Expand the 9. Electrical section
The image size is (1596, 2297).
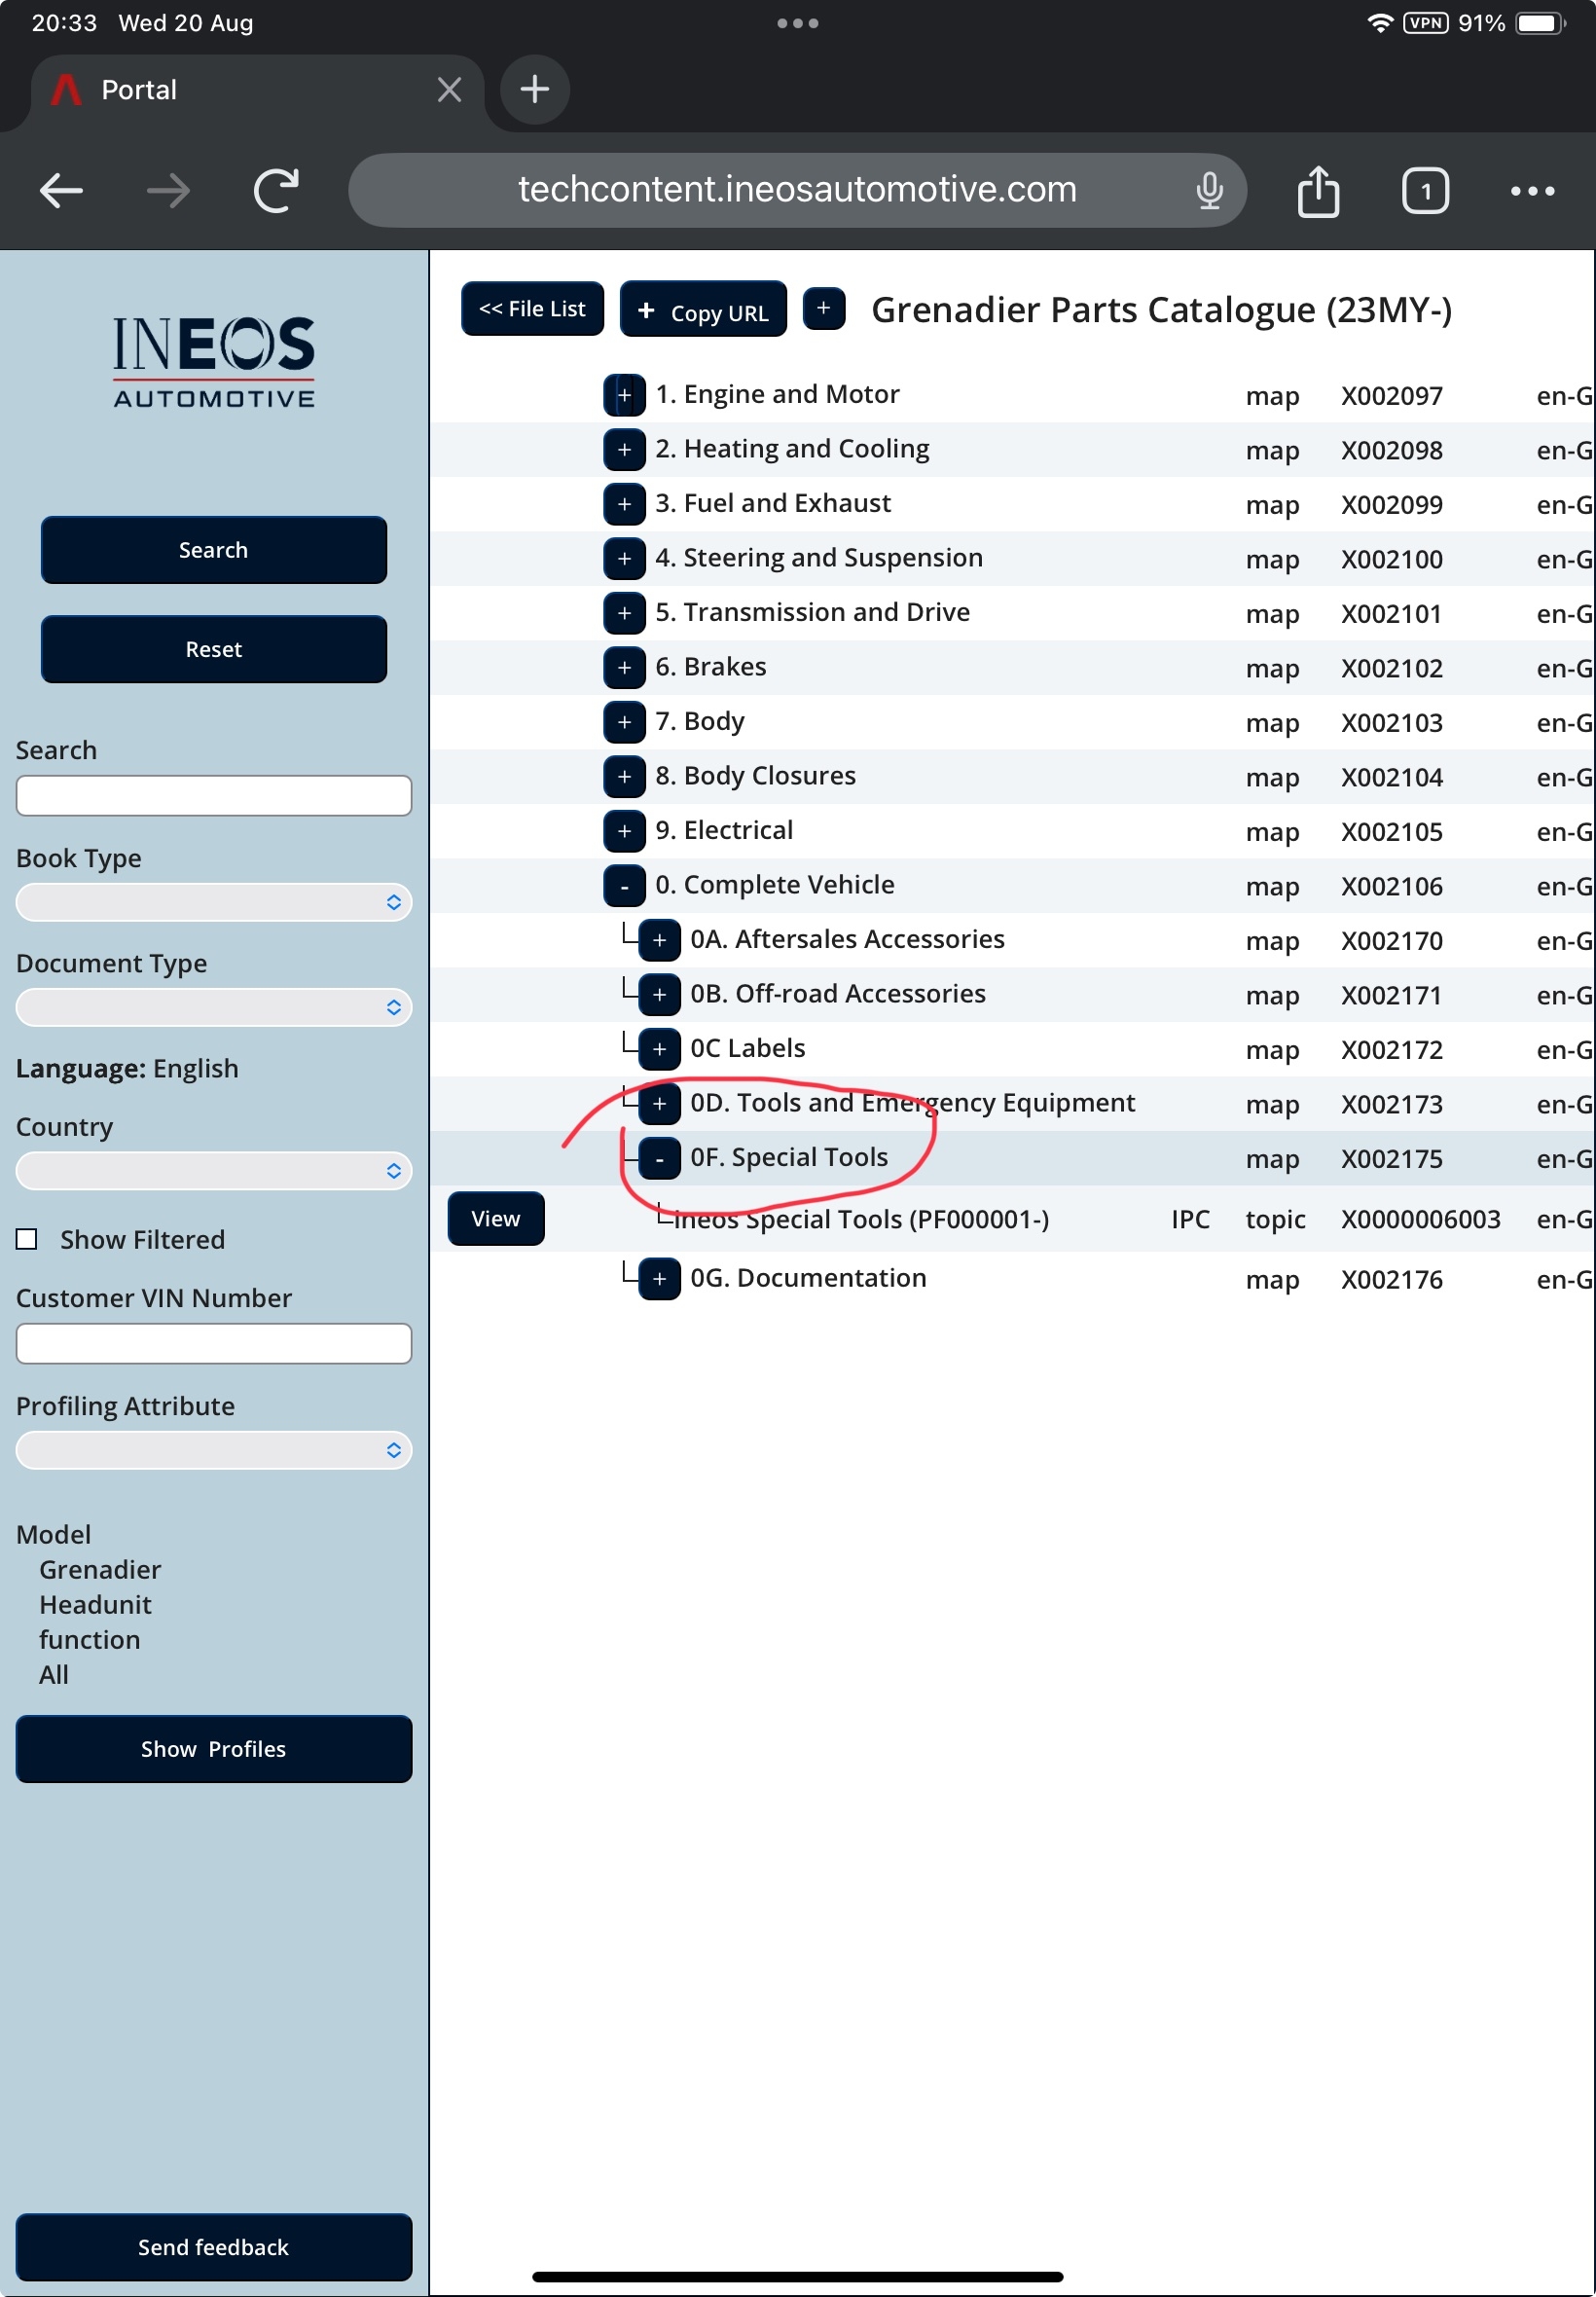click(624, 831)
